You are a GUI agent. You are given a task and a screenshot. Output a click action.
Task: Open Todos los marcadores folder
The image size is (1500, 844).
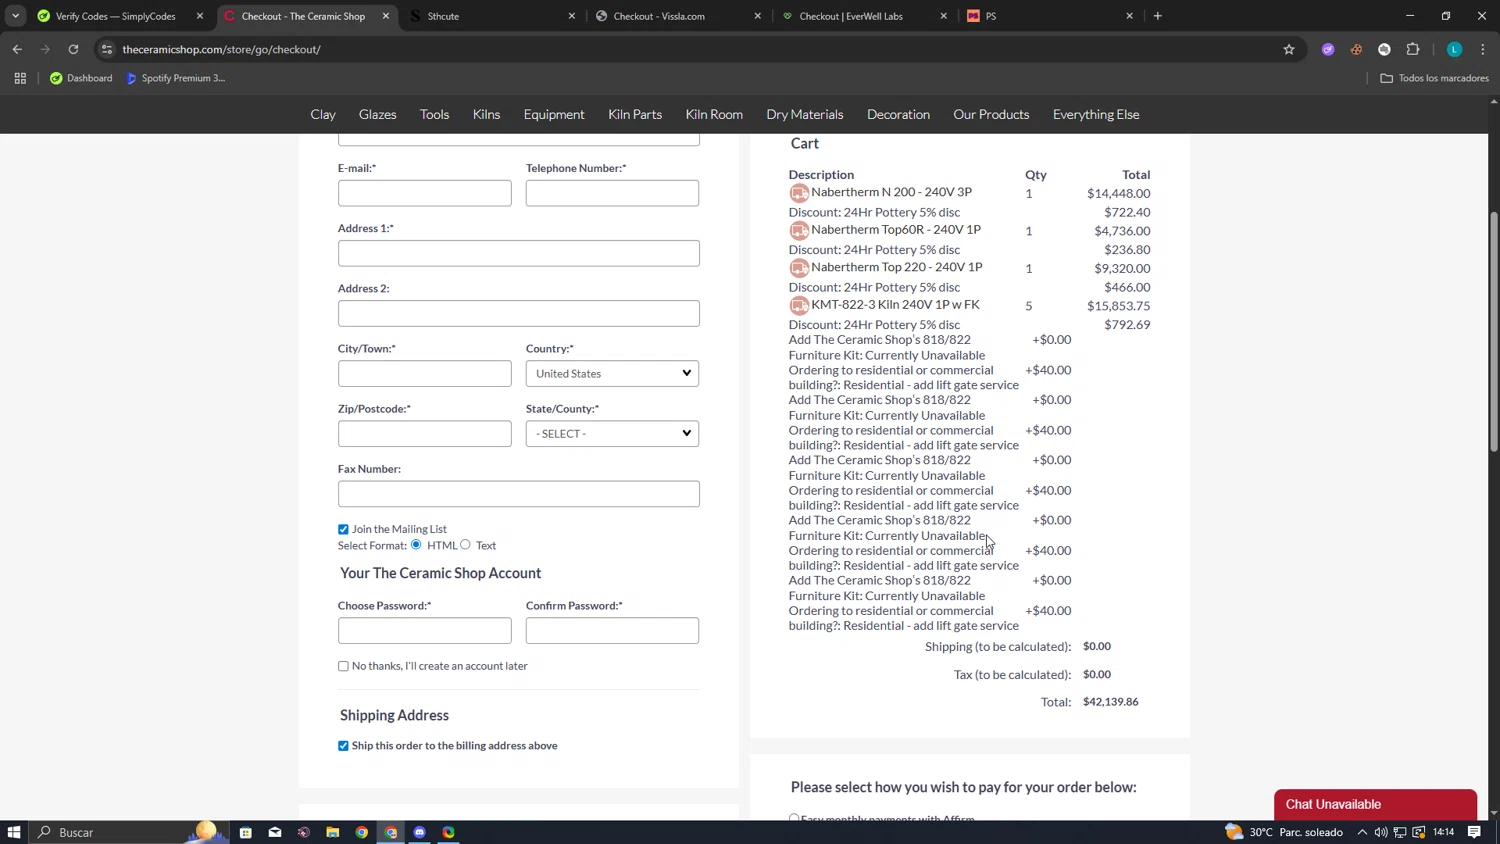(1434, 78)
